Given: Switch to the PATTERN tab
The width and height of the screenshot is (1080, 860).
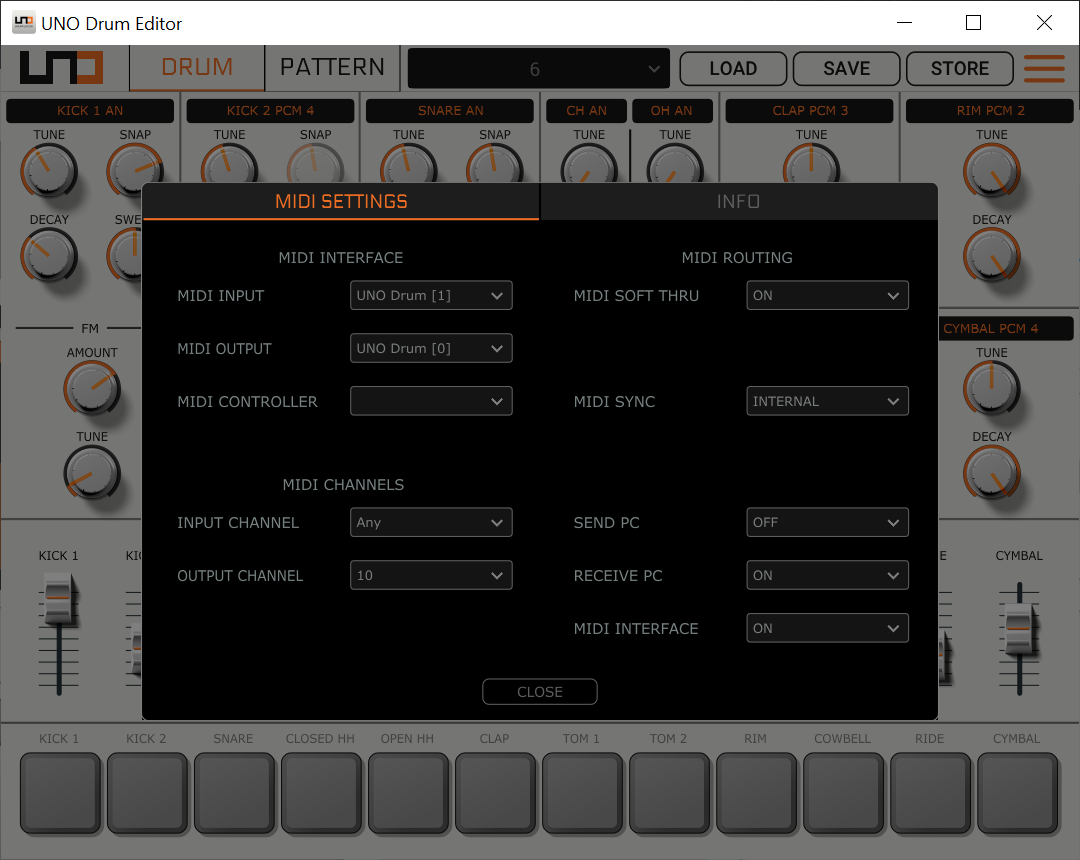Looking at the screenshot, I should pos(333,67).
